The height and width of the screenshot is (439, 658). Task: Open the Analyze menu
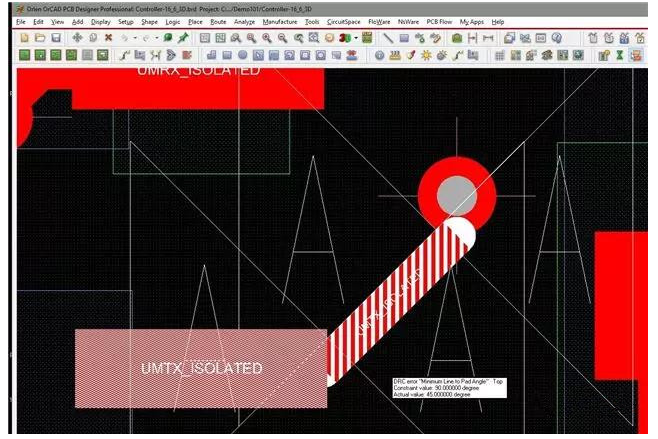coord(244,22)
